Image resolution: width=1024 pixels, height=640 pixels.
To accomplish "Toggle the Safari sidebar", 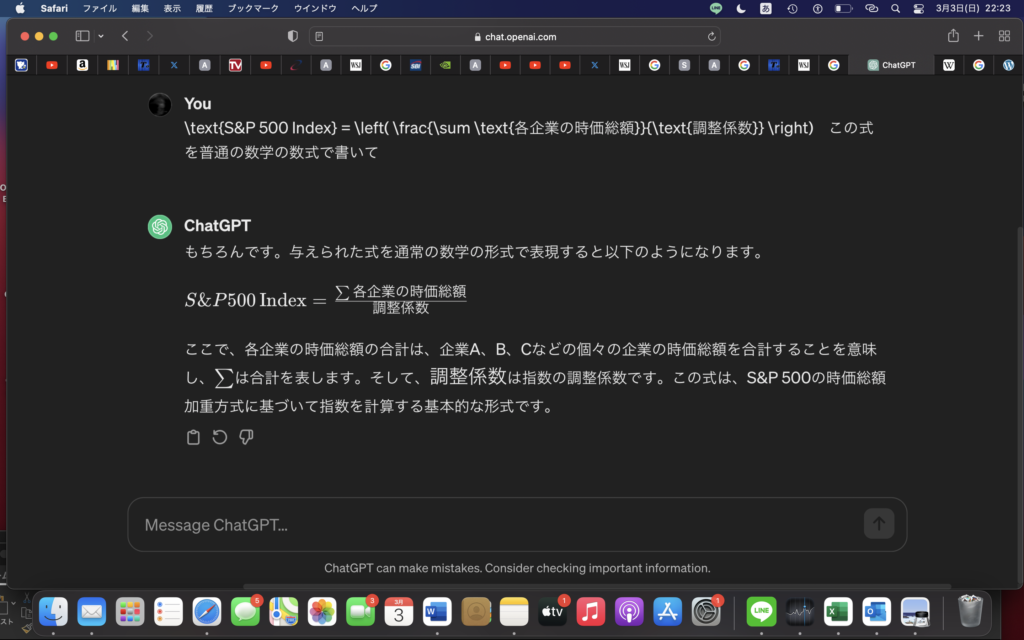I will (82, 36).
